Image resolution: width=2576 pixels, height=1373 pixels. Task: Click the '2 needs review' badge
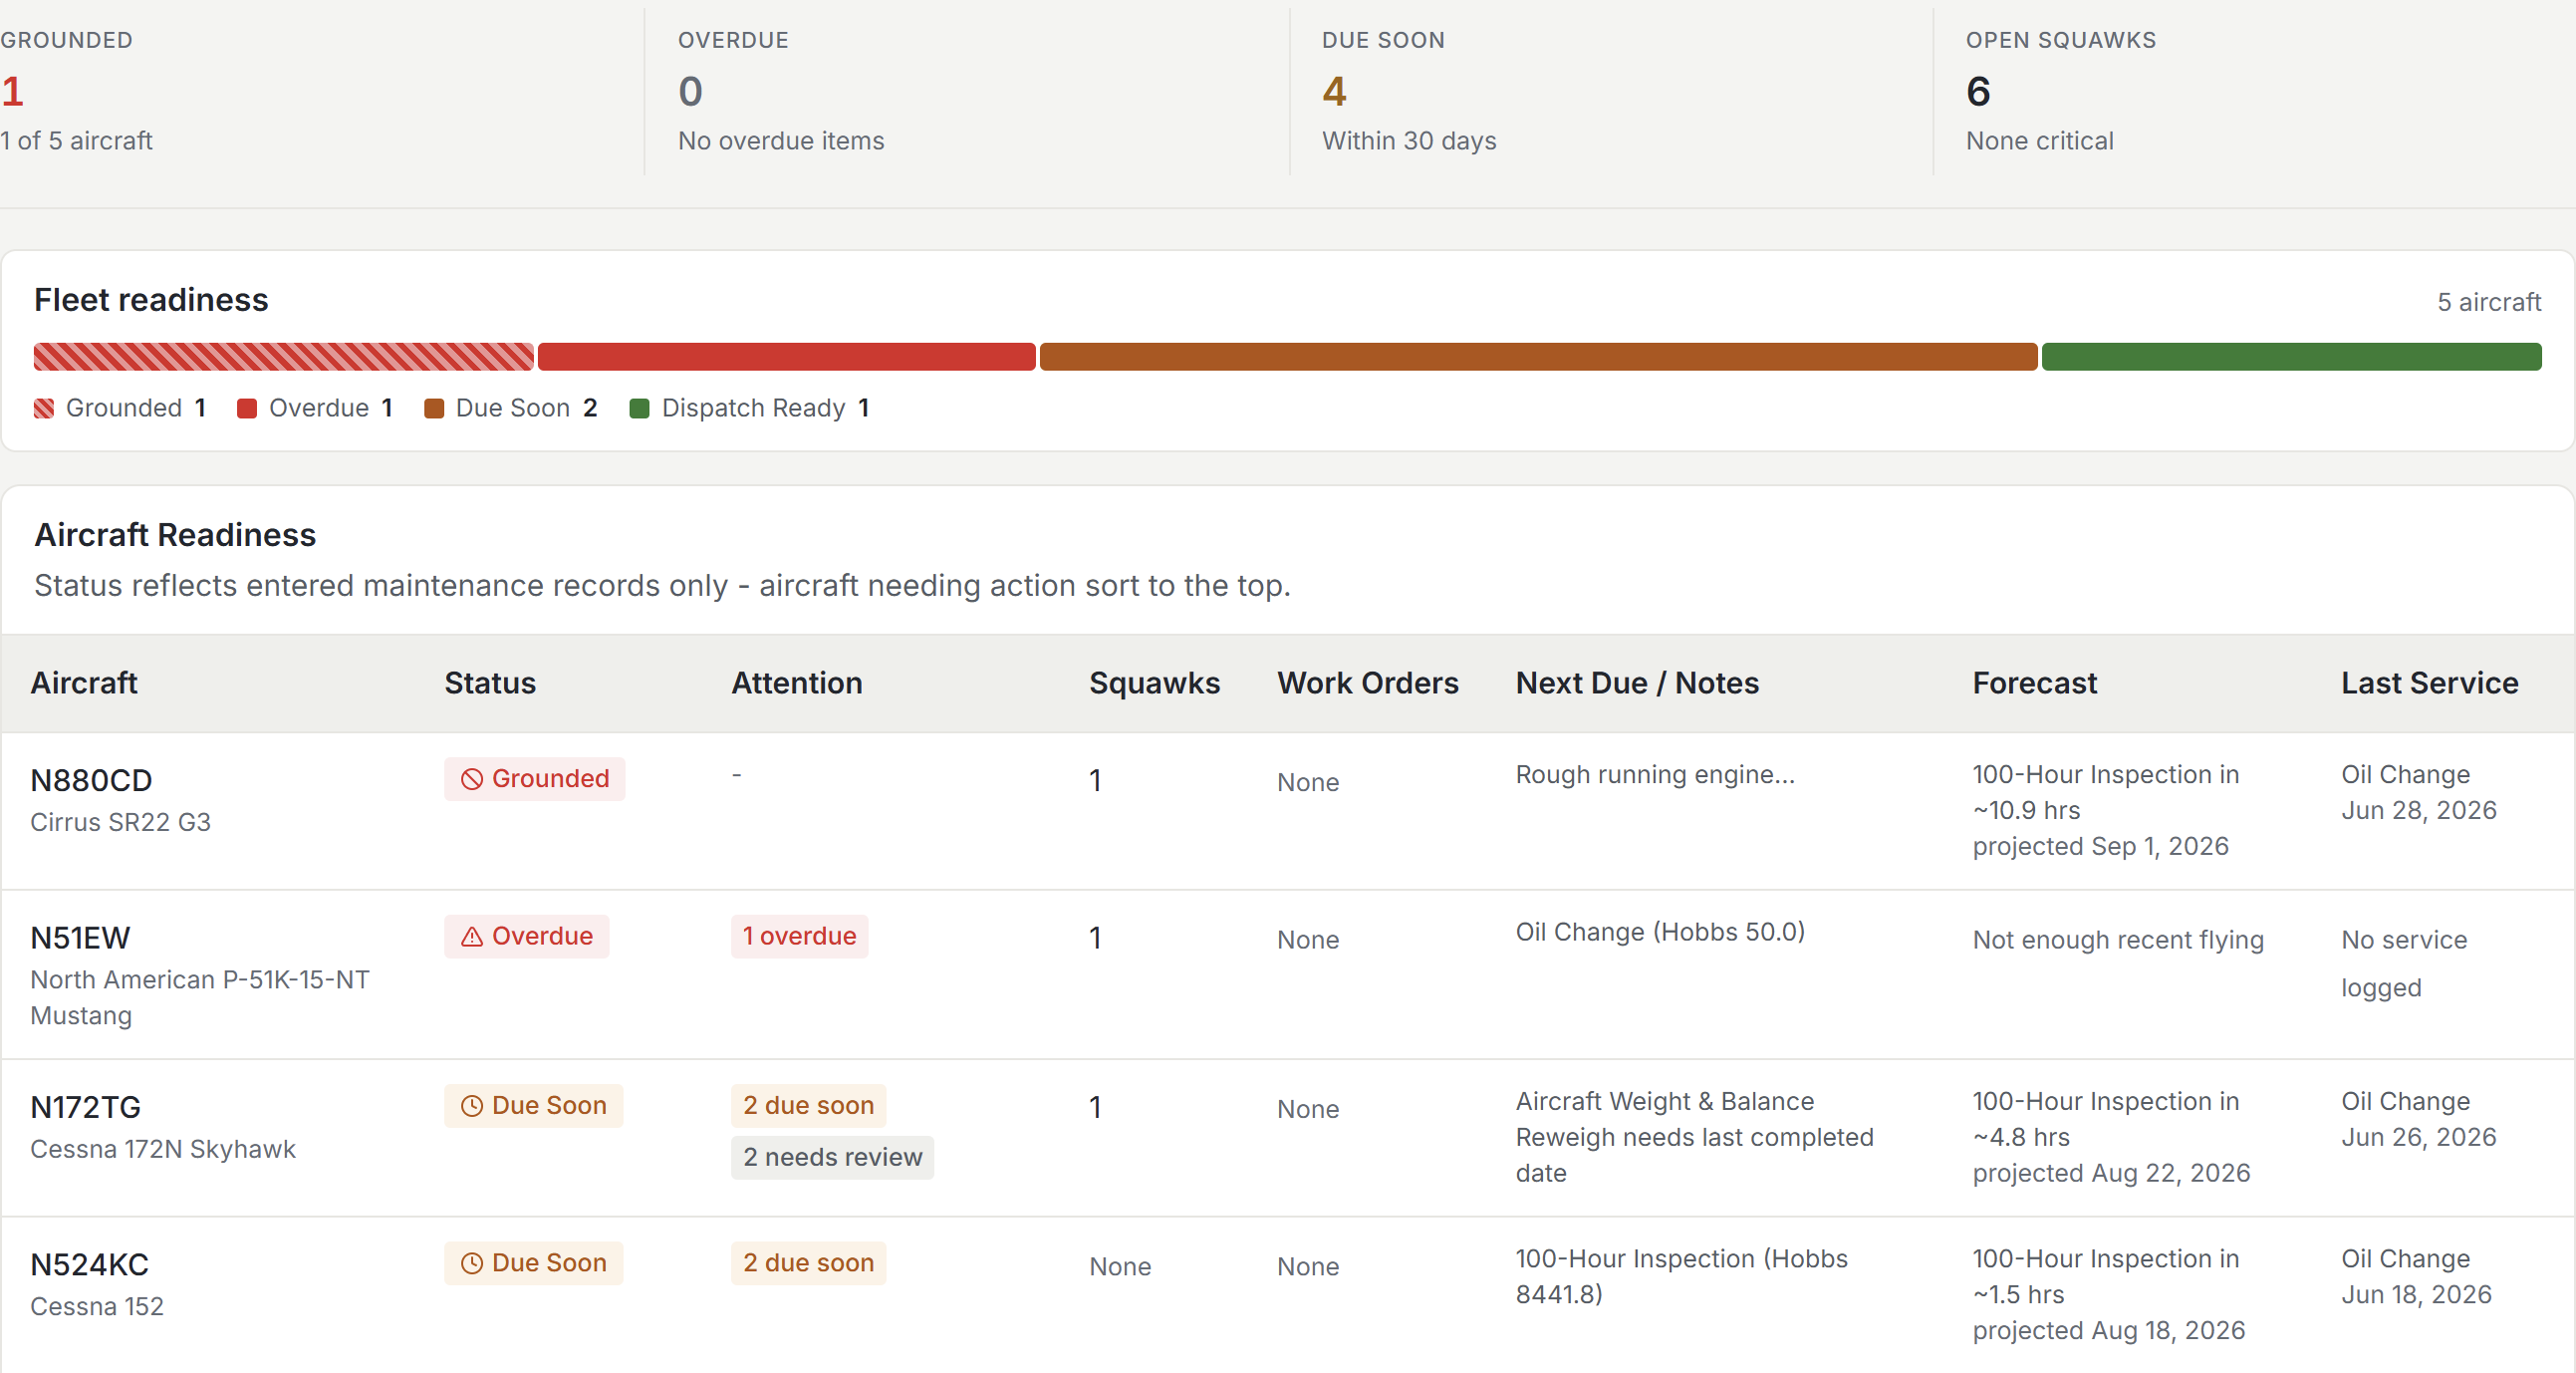833,1158
